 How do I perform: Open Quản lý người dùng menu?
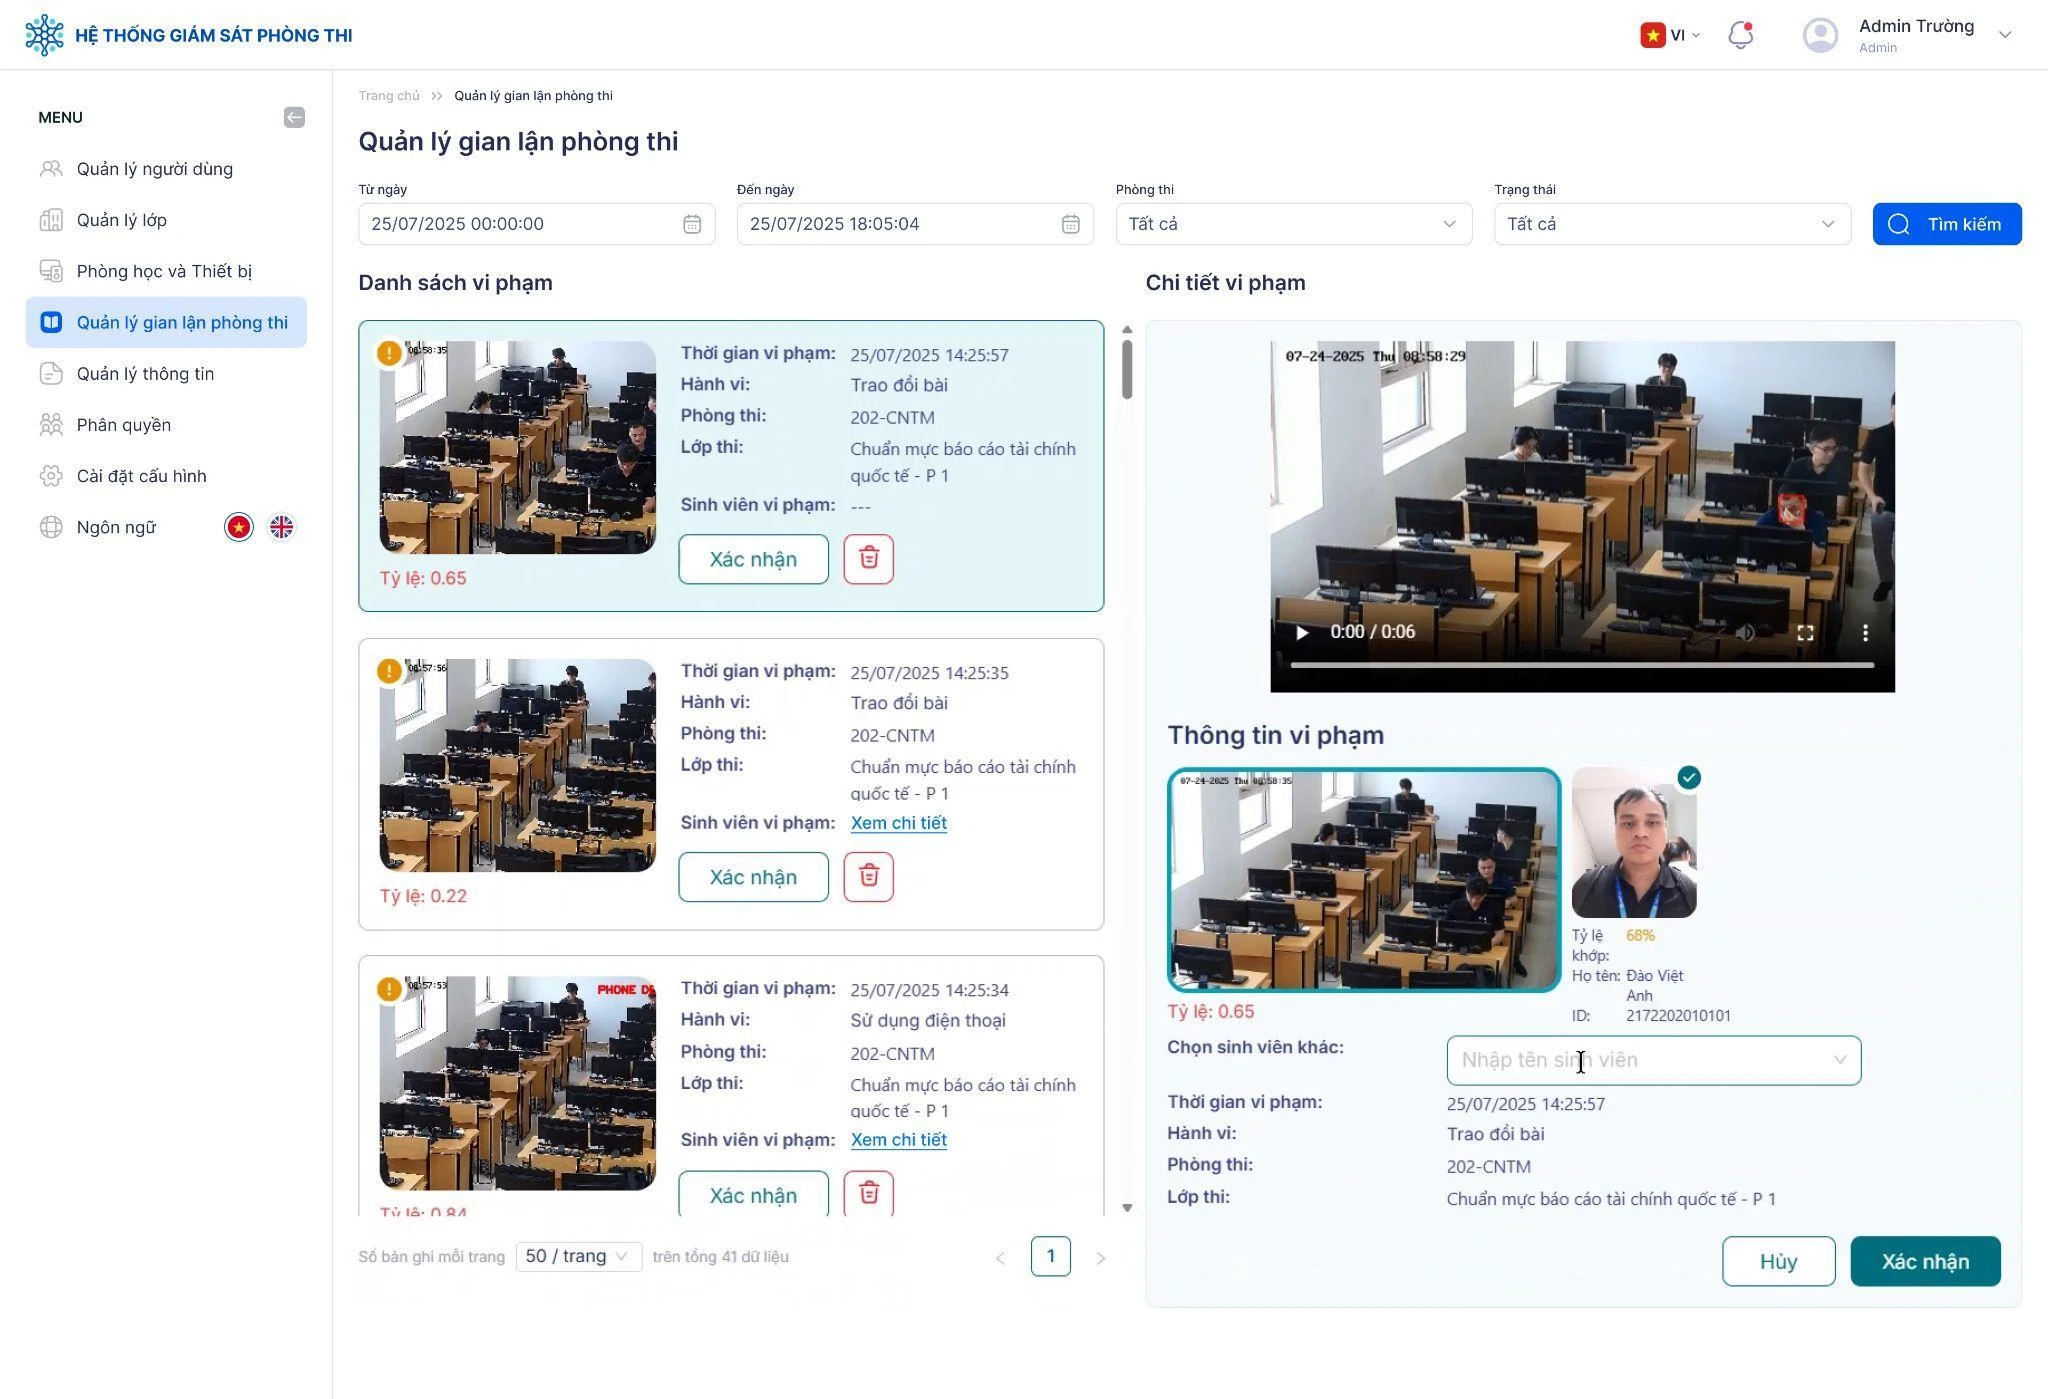[x=155, y=169]
